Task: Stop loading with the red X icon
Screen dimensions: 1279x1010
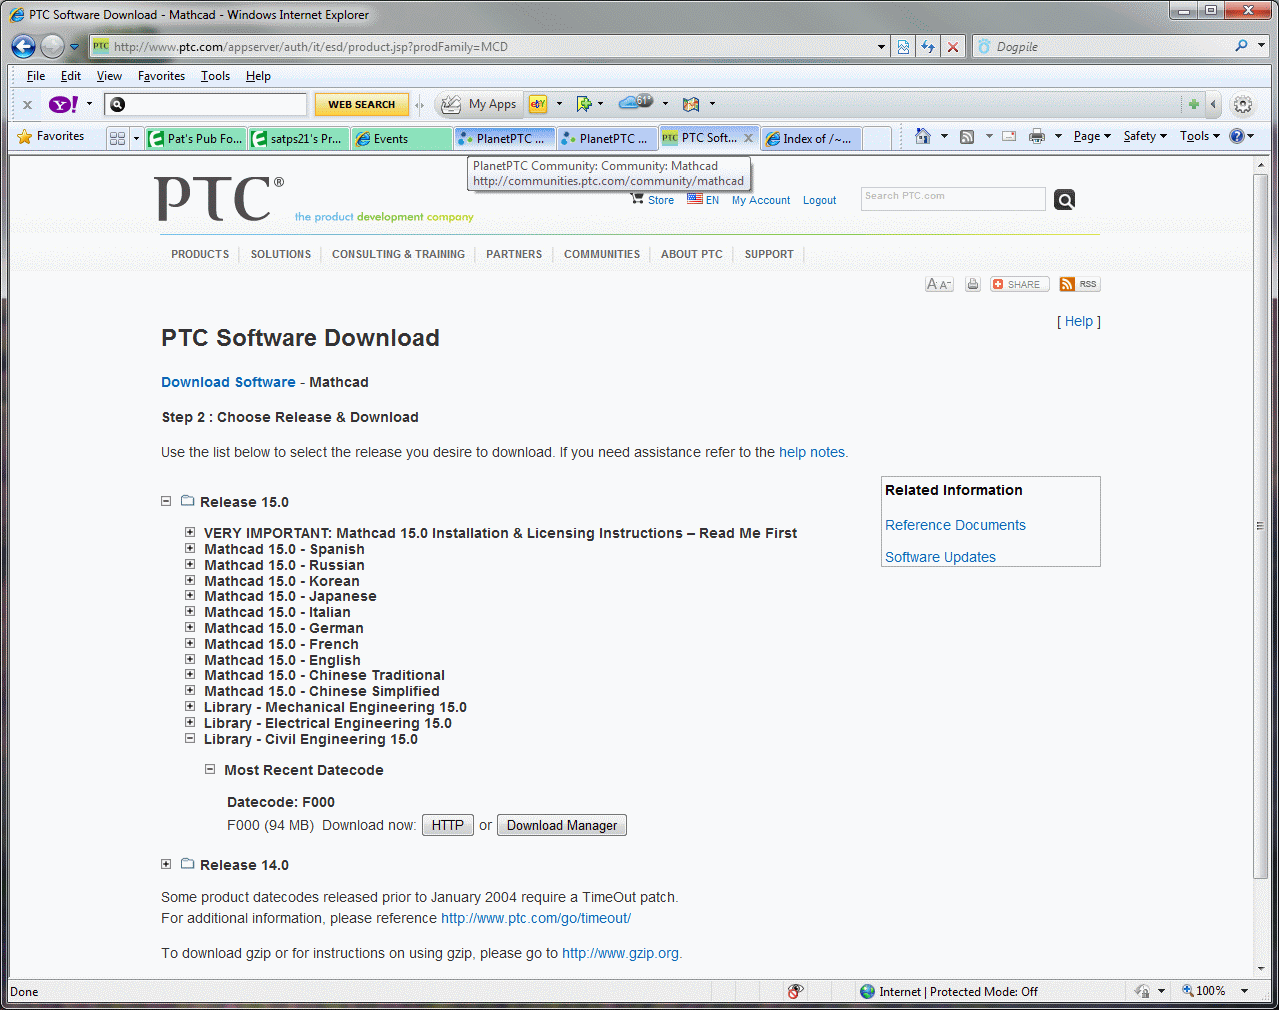Action: click(953, 47)
